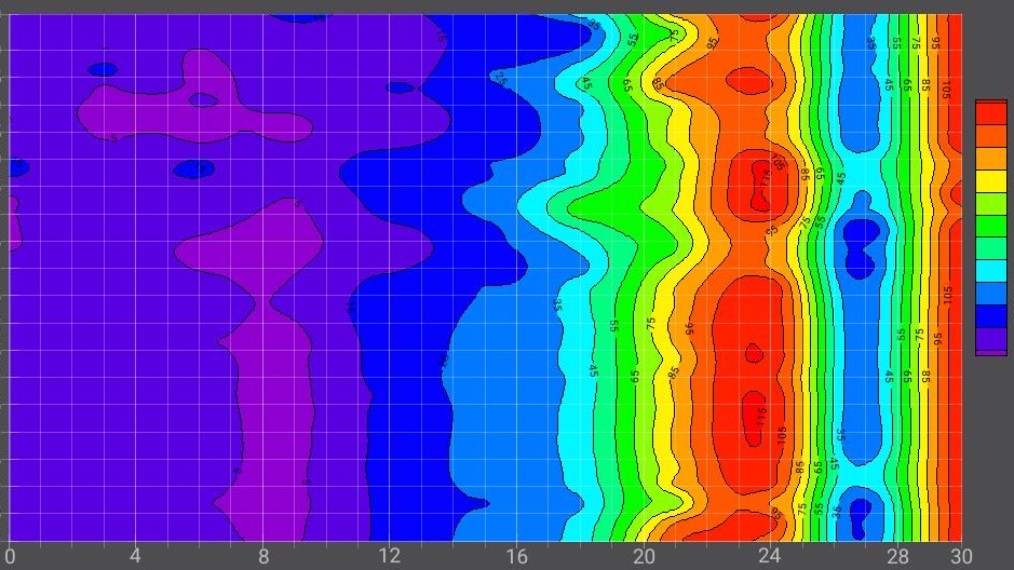
Task: Click x-axis tick label 24
Action: point(769,556)
